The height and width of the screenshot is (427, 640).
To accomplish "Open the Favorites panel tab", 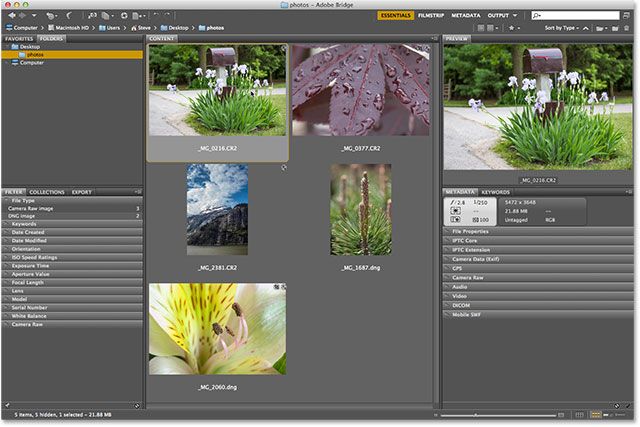I will (18, 38).
